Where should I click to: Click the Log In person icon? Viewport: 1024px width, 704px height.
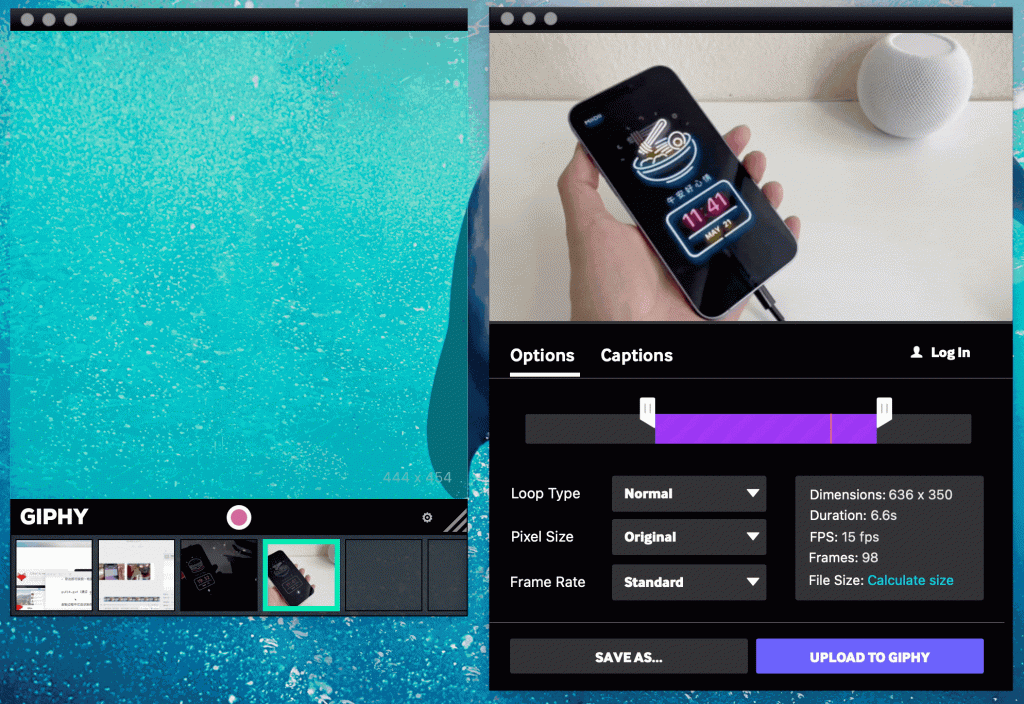(x=915, y=352)
